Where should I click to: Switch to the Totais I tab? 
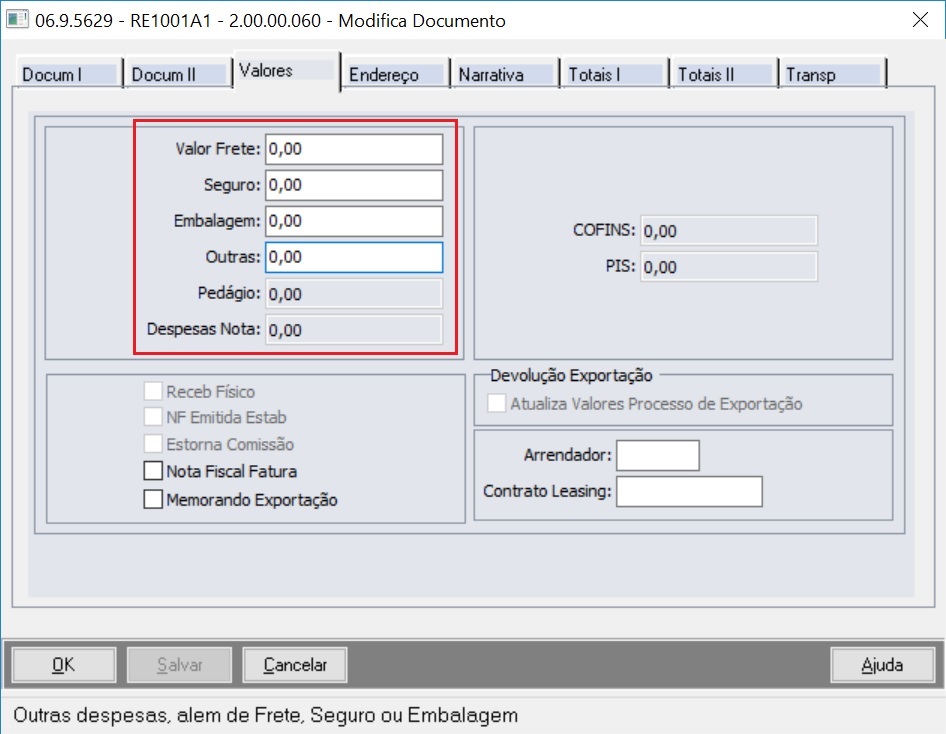(x=614, y=74)
